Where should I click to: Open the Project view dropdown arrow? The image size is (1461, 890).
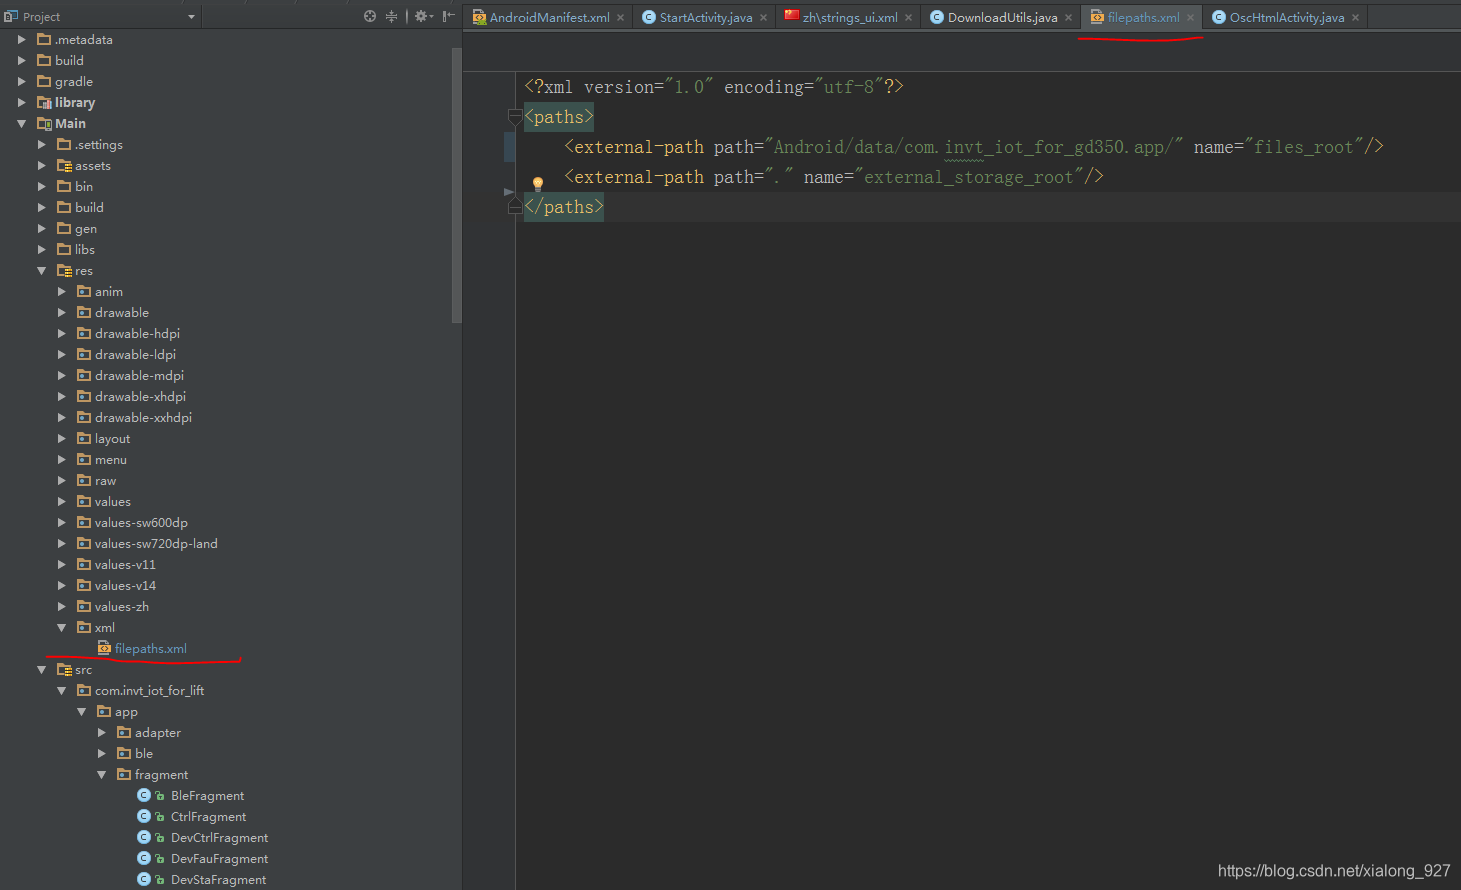coord(189,16)
